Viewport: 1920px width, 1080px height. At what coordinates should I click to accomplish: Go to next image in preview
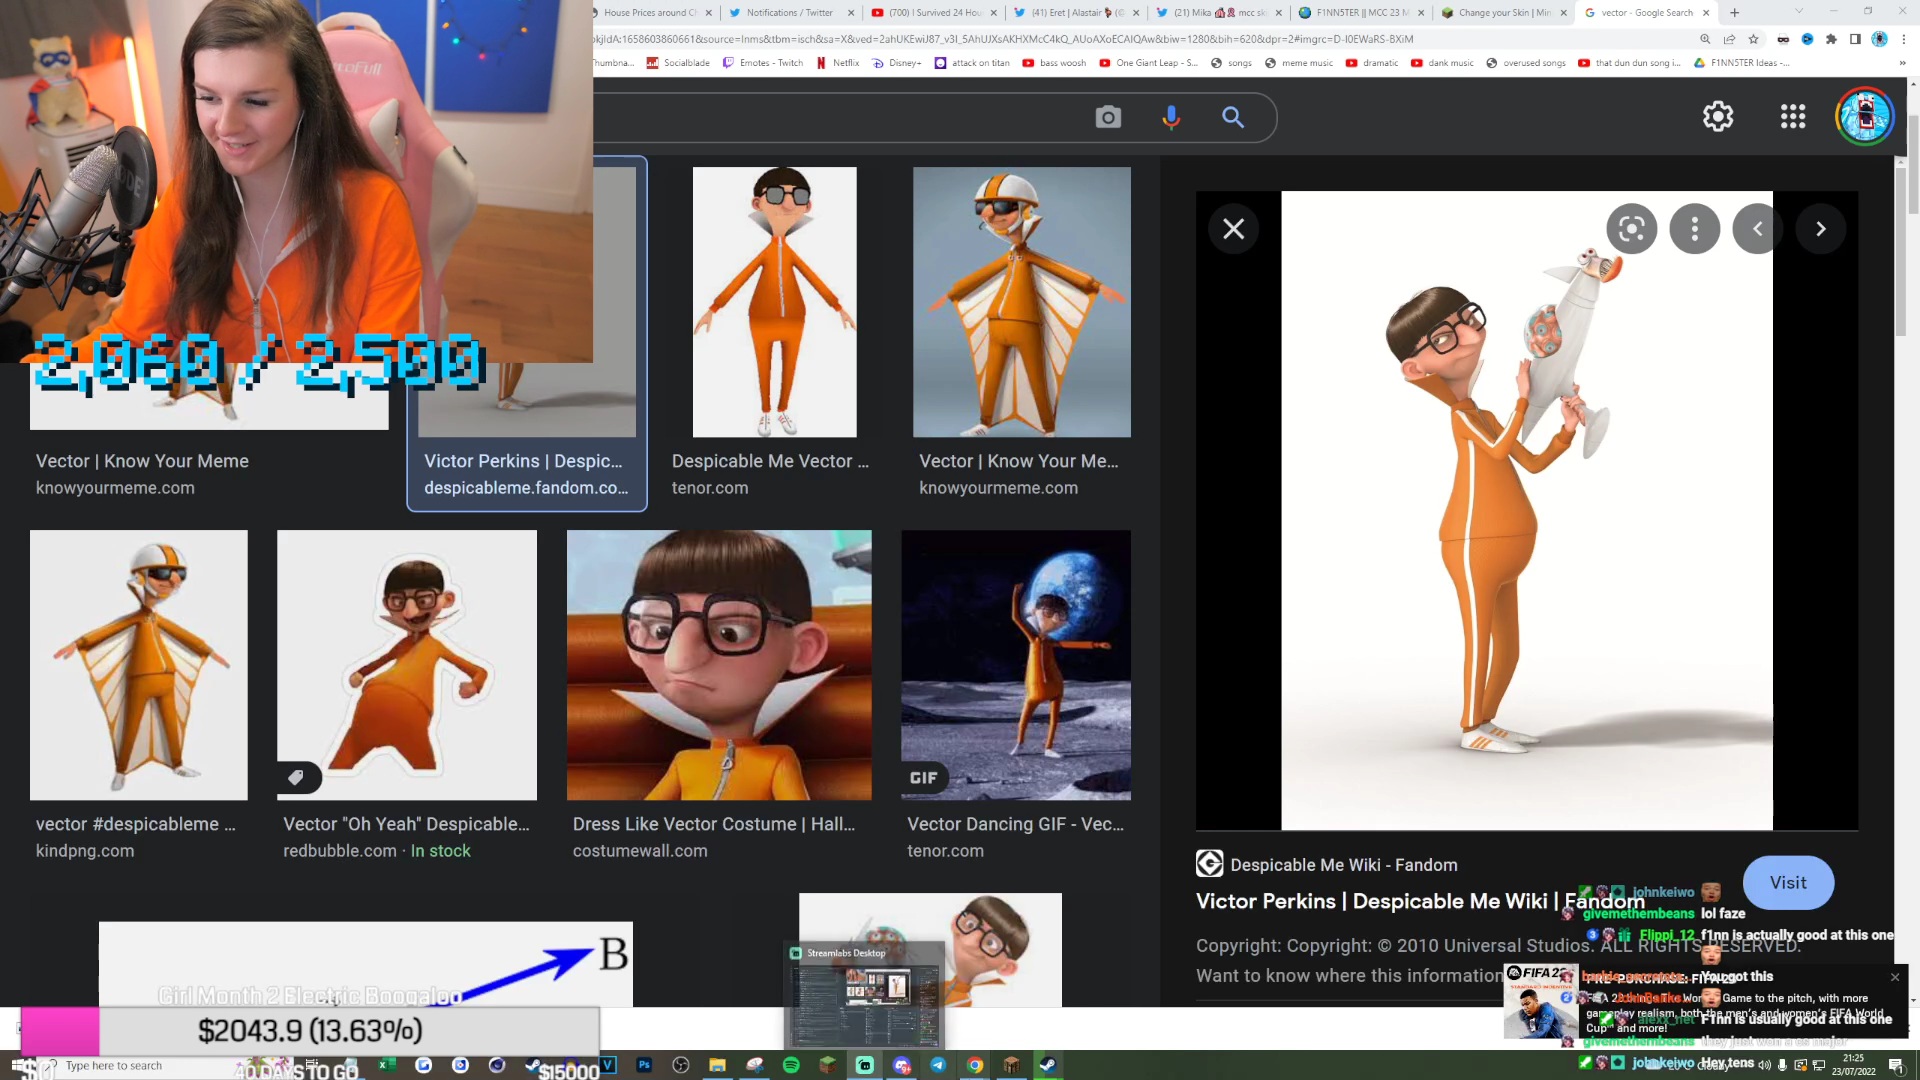coord(1821,229)
